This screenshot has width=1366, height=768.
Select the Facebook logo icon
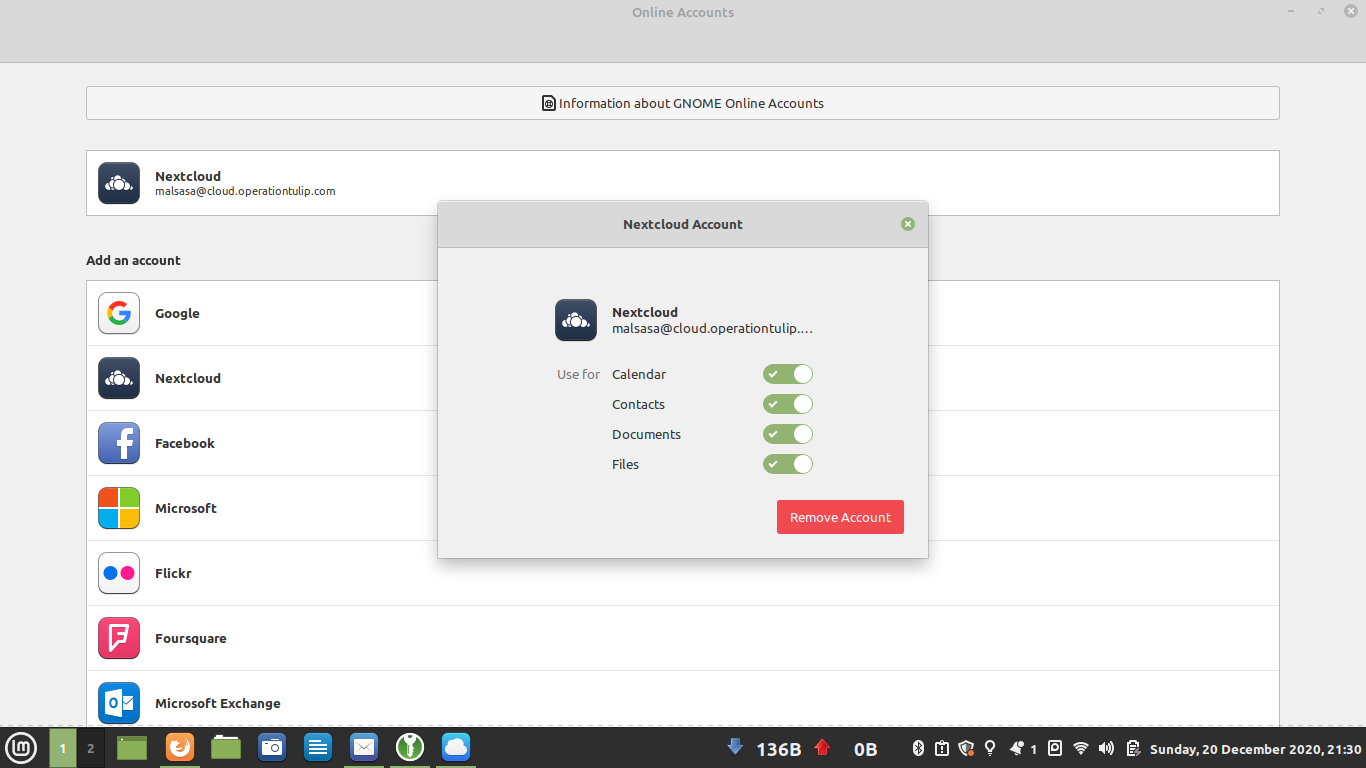point(119,443)
